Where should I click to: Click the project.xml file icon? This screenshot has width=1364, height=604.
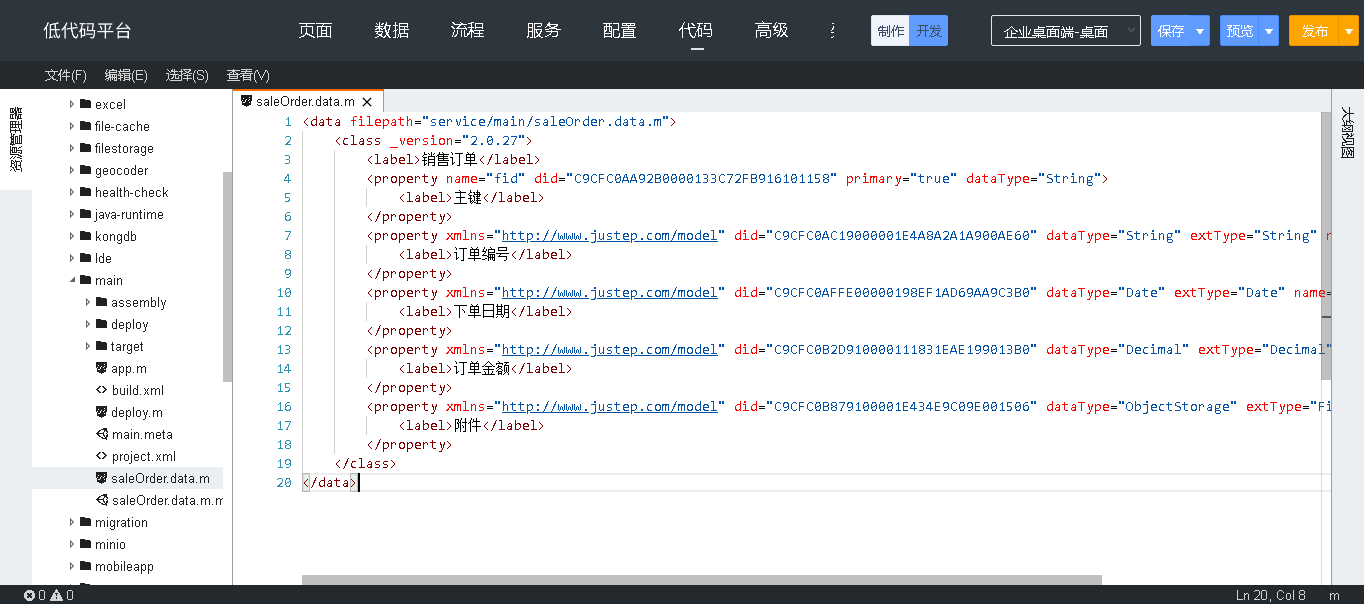tap(101, 456)
